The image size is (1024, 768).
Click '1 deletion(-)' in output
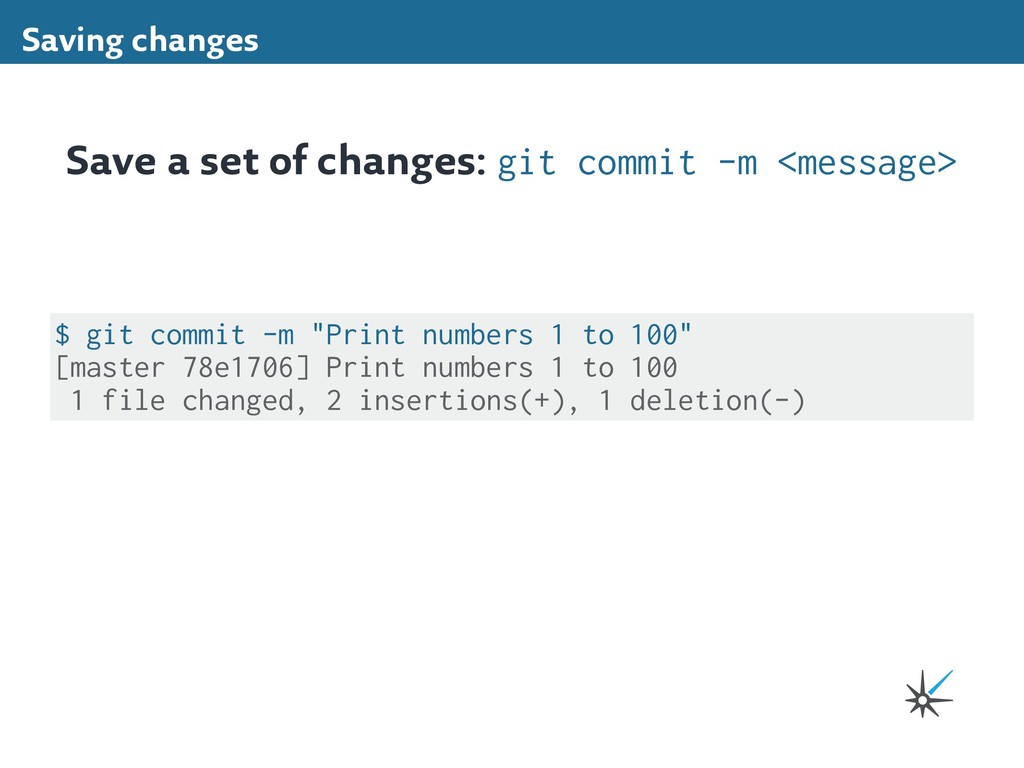(x=701, y=400)
